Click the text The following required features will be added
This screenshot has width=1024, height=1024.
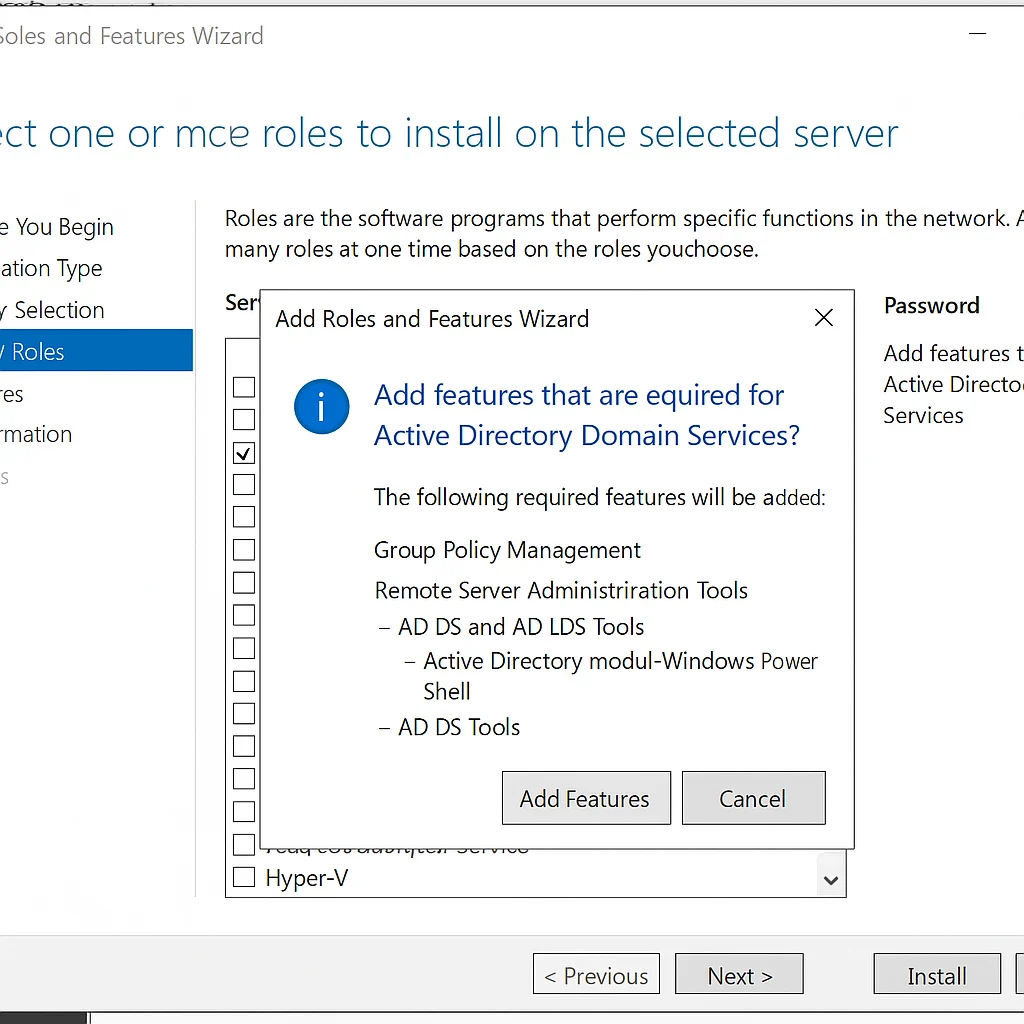point(600,498)
